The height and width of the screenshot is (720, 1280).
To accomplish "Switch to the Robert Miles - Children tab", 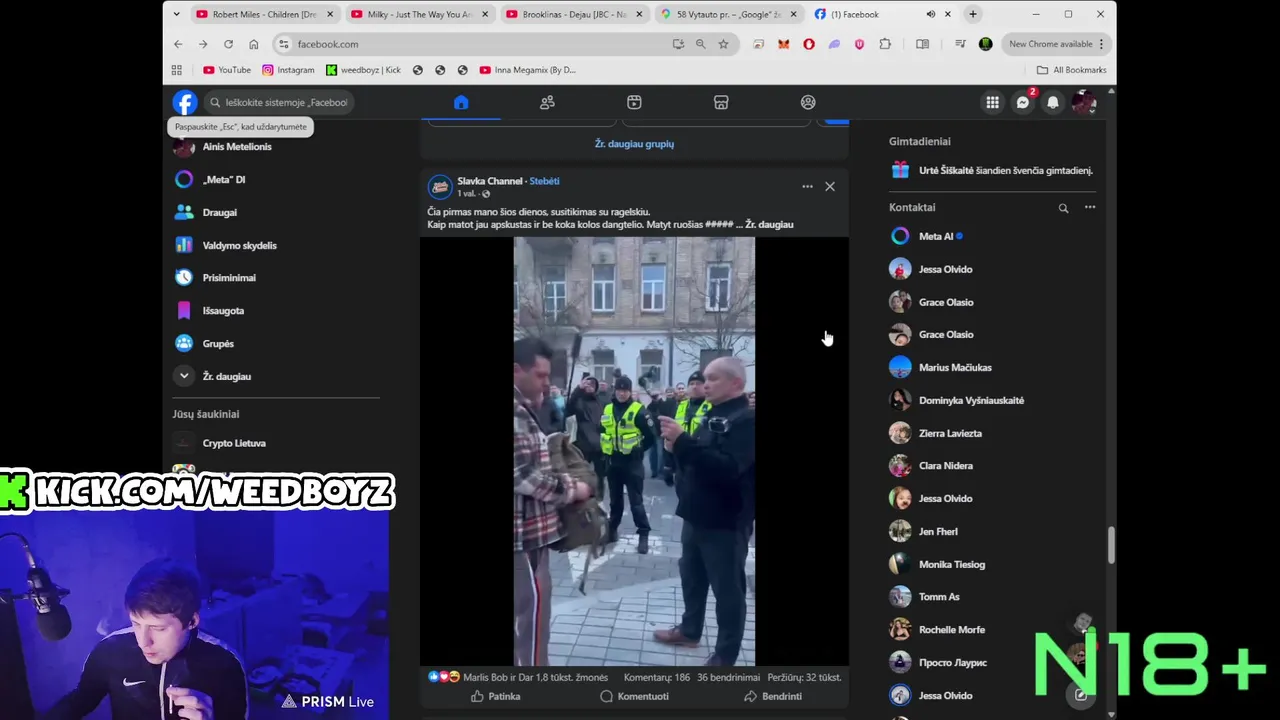I will click(x=264, y=14).
